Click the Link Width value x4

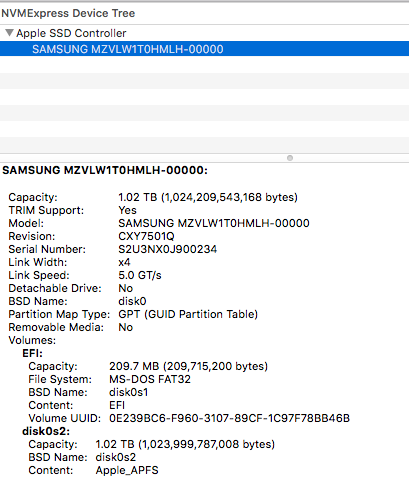tap(124, 262)
